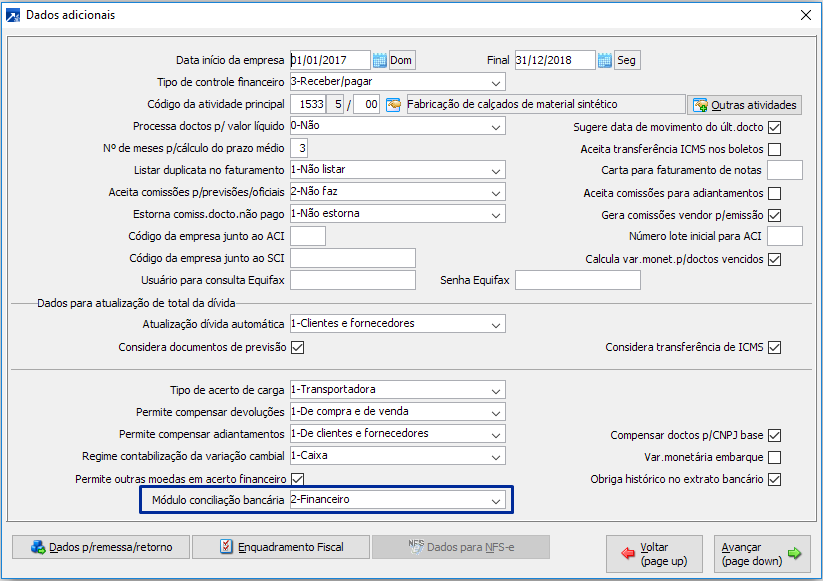Go back with Voltar (page up)
Screen dimensions: 823x581
[654, 554]
